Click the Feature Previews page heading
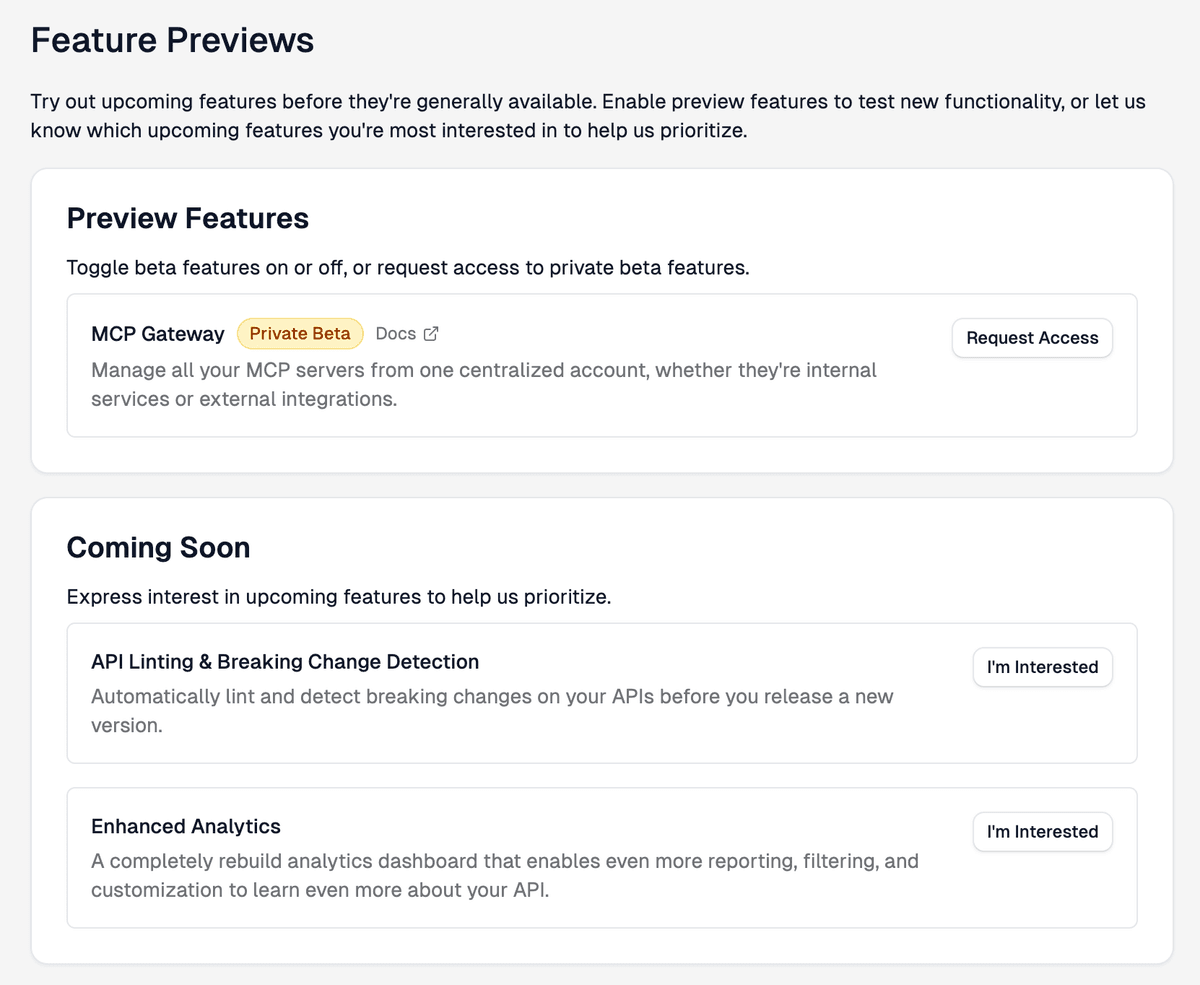Image resolution: width=1200 pixels, height=985 pixels. pos(172,40)
